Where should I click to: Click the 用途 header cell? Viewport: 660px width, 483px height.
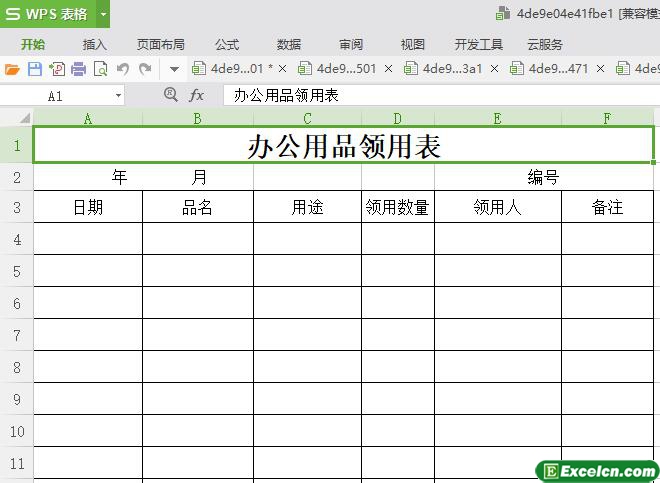pyautogui.click(x=307, y=207)
